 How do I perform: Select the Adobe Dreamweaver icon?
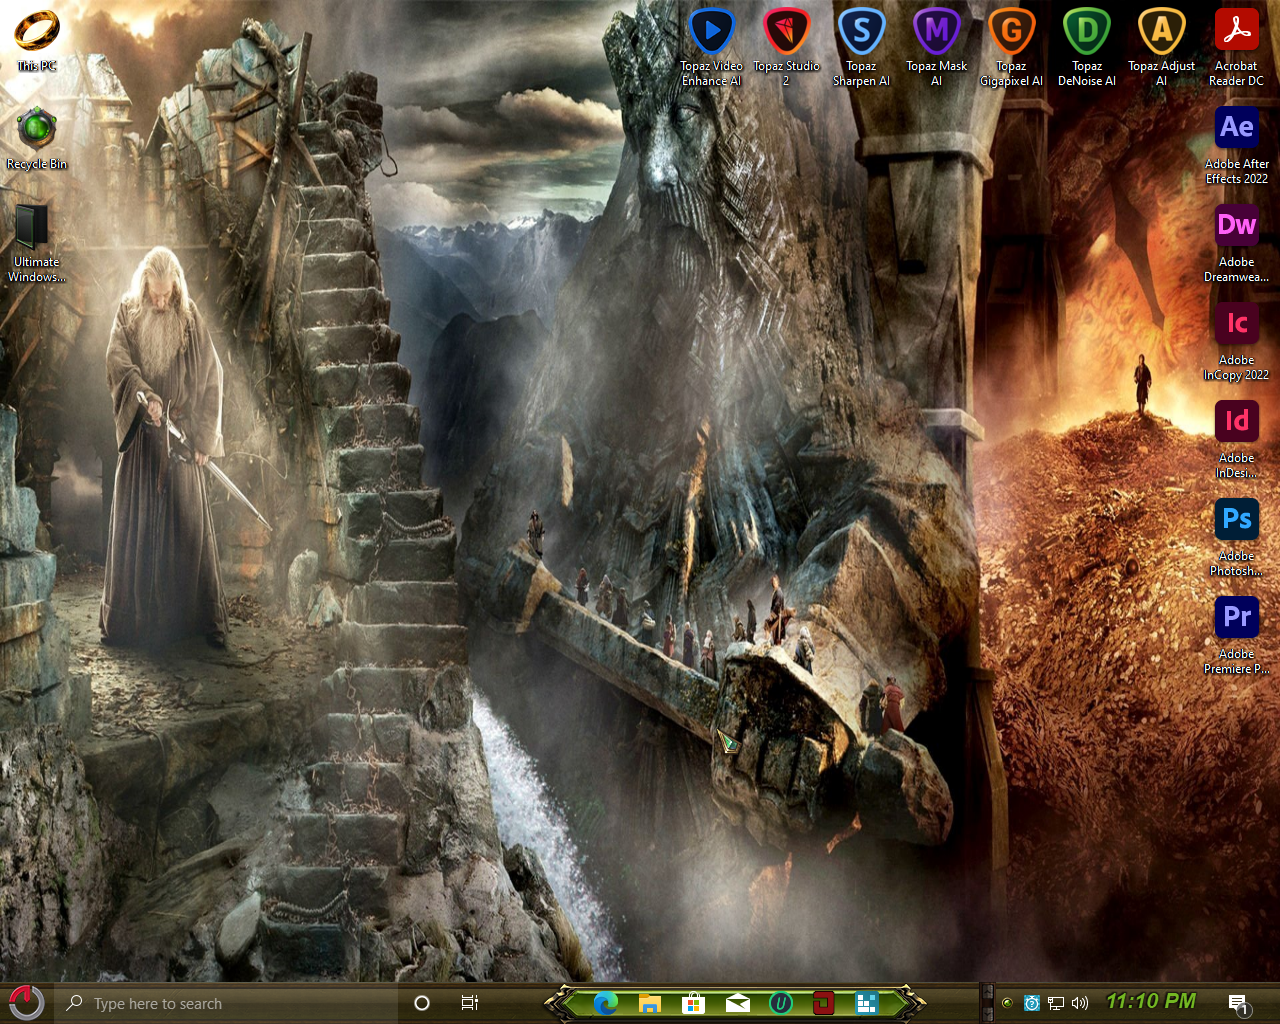(x=1236, y=243)
